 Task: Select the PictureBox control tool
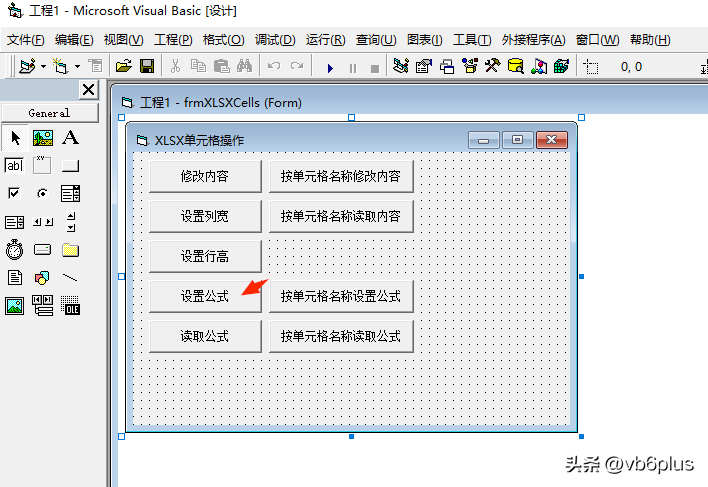click(43, 138)
